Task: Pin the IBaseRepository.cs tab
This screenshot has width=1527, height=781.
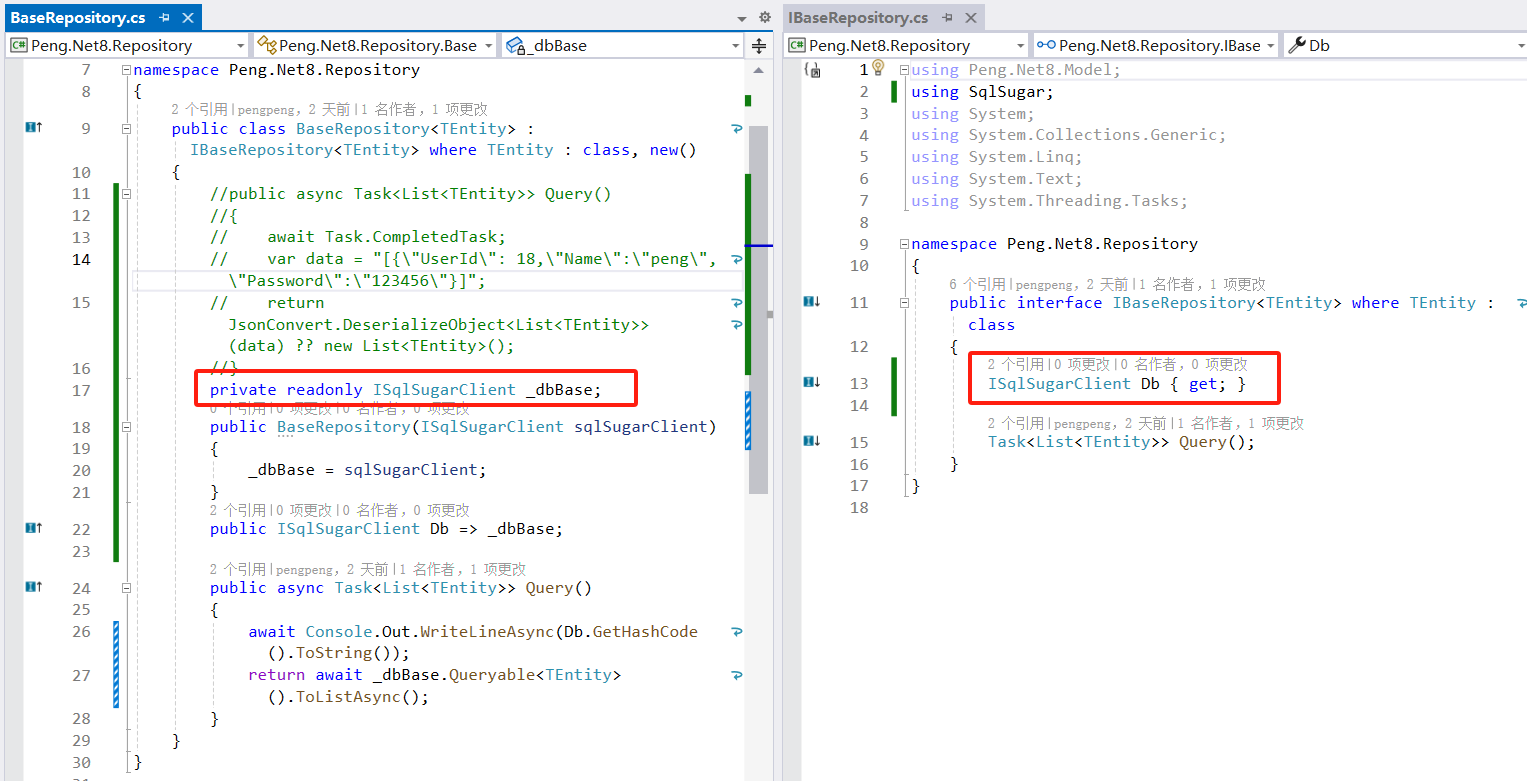Action: tap(946, 18)
